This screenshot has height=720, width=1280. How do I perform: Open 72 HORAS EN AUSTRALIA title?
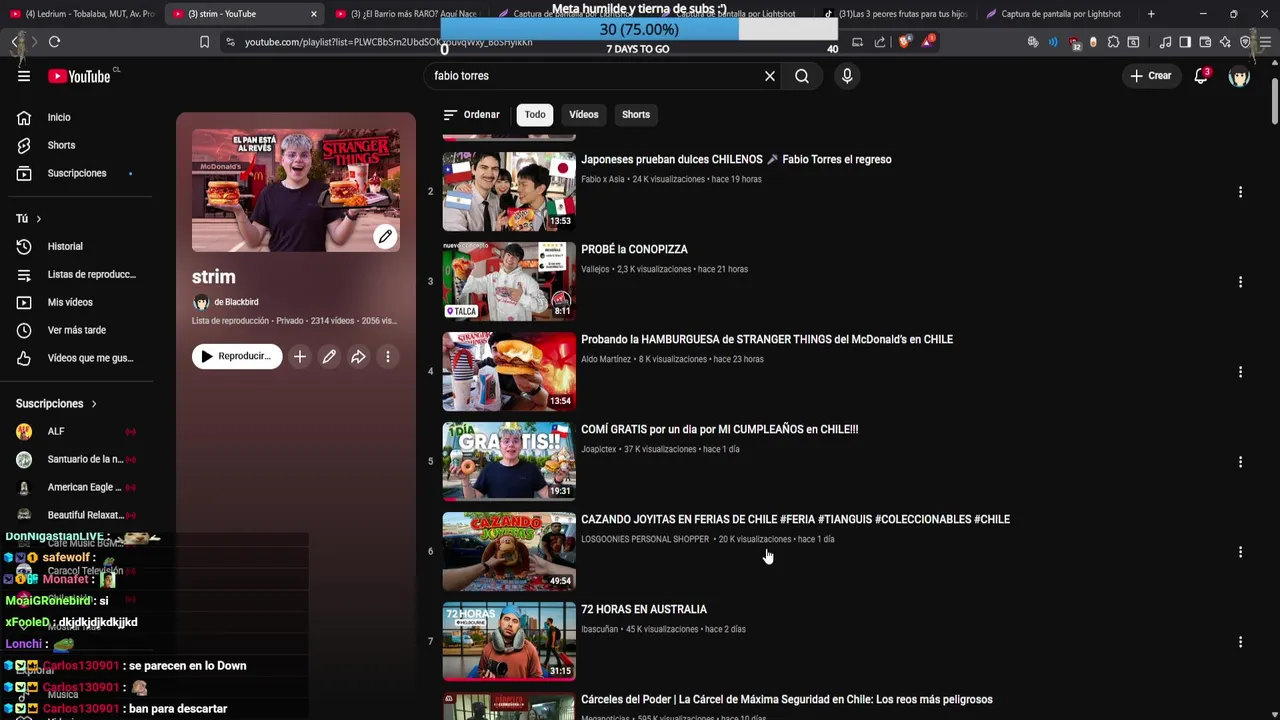coord(644,609)
